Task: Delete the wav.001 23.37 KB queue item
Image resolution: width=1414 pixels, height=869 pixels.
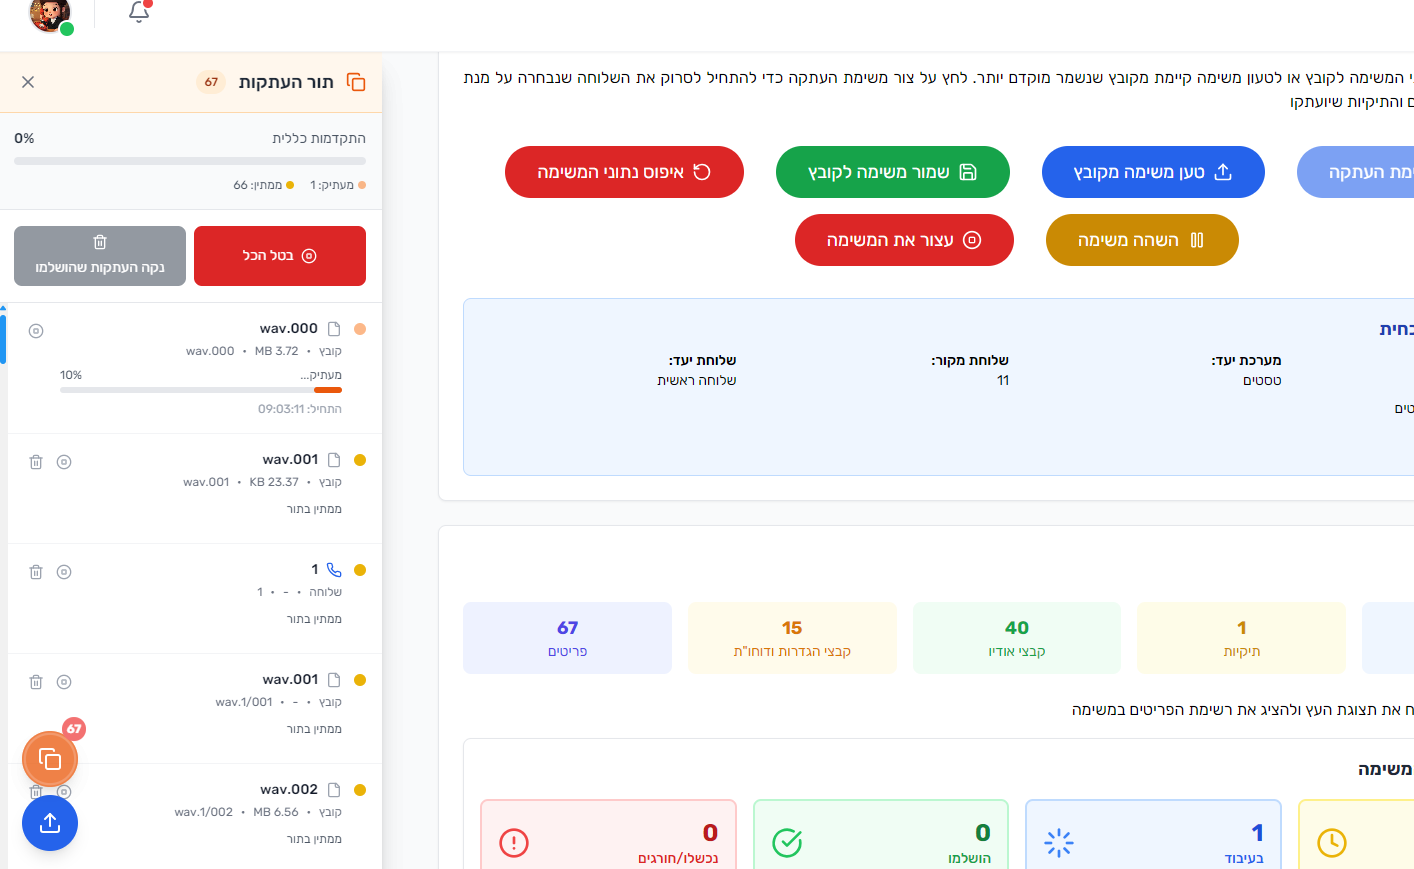Action: pyautogui.click(x=36, y=462)
